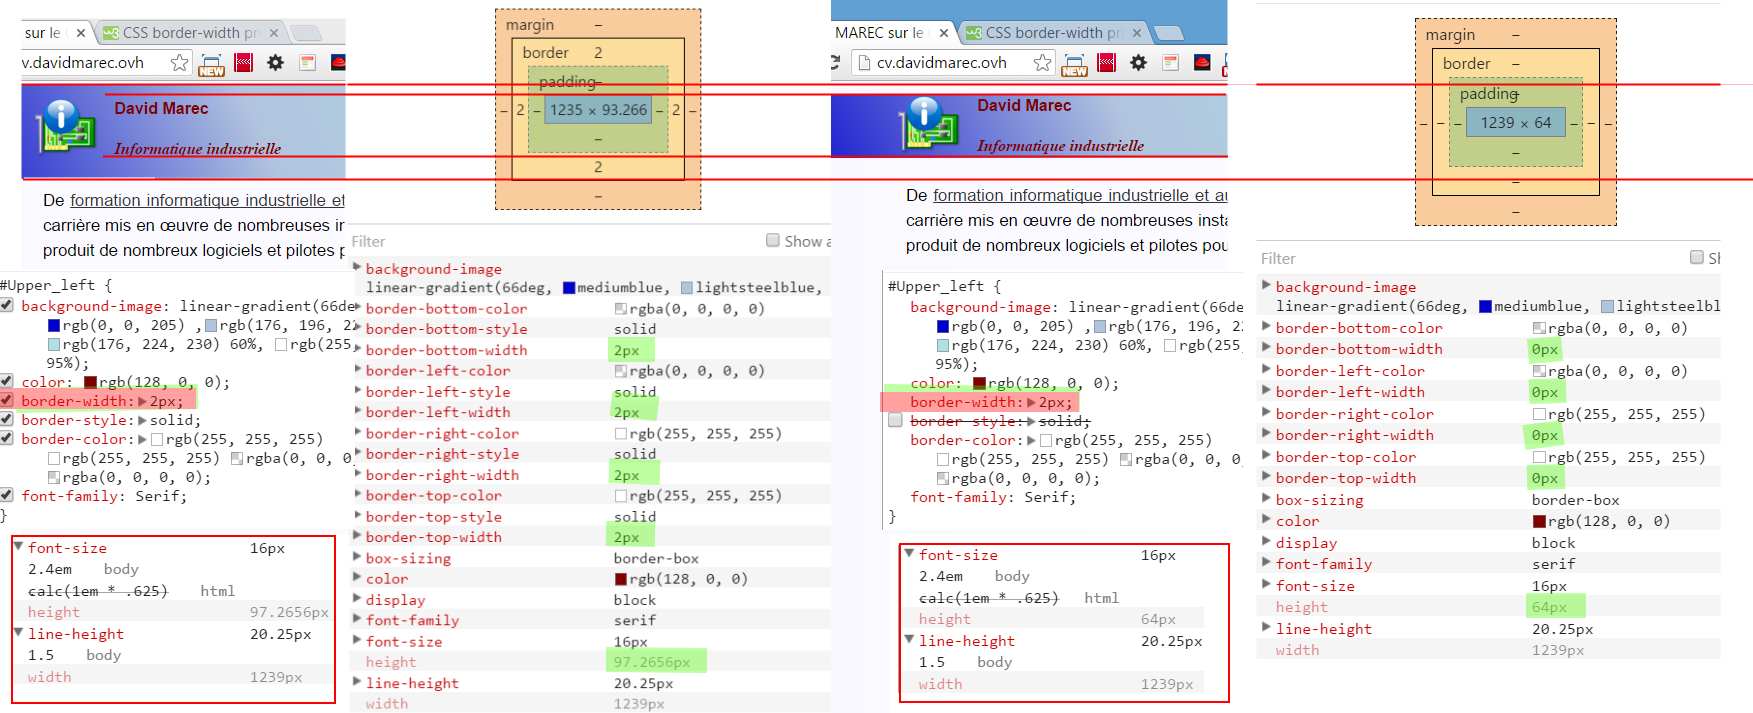The height and width of the screenshot is (713, 1753).
Task: Select the MAREC sur le browser tab
Action: (878, 33)
